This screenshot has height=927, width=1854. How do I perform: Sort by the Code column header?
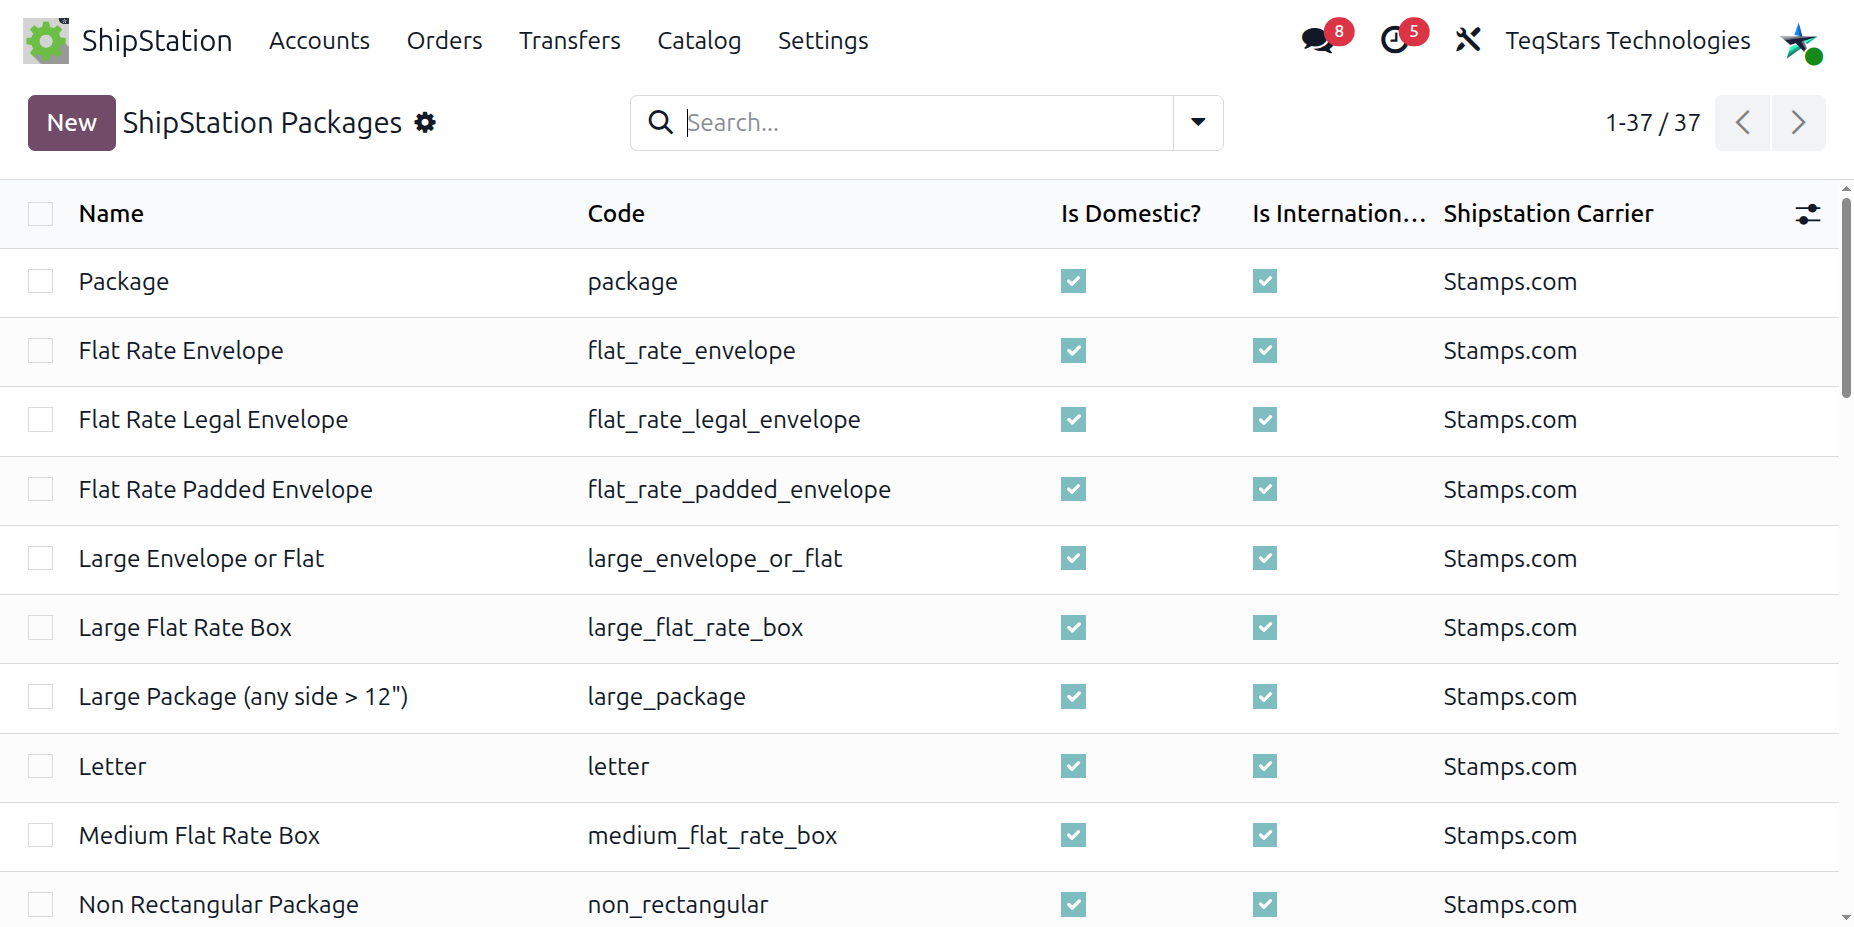[x=616, y=214]
